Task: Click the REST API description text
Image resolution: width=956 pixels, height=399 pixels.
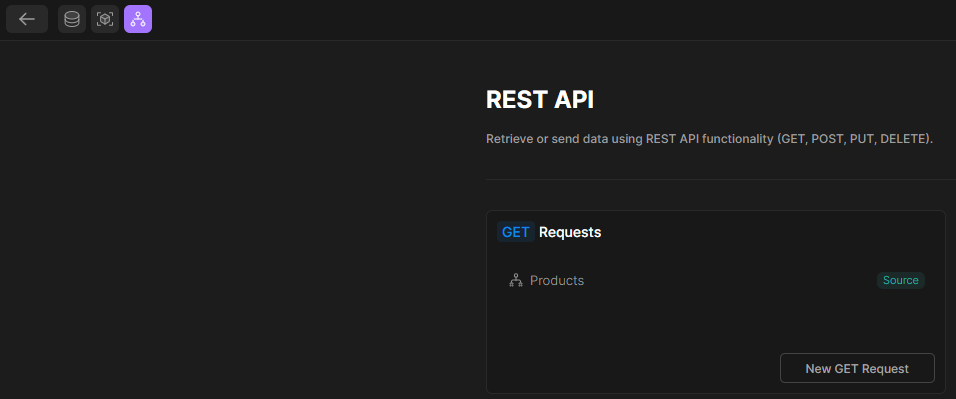Action: [709, 139]
